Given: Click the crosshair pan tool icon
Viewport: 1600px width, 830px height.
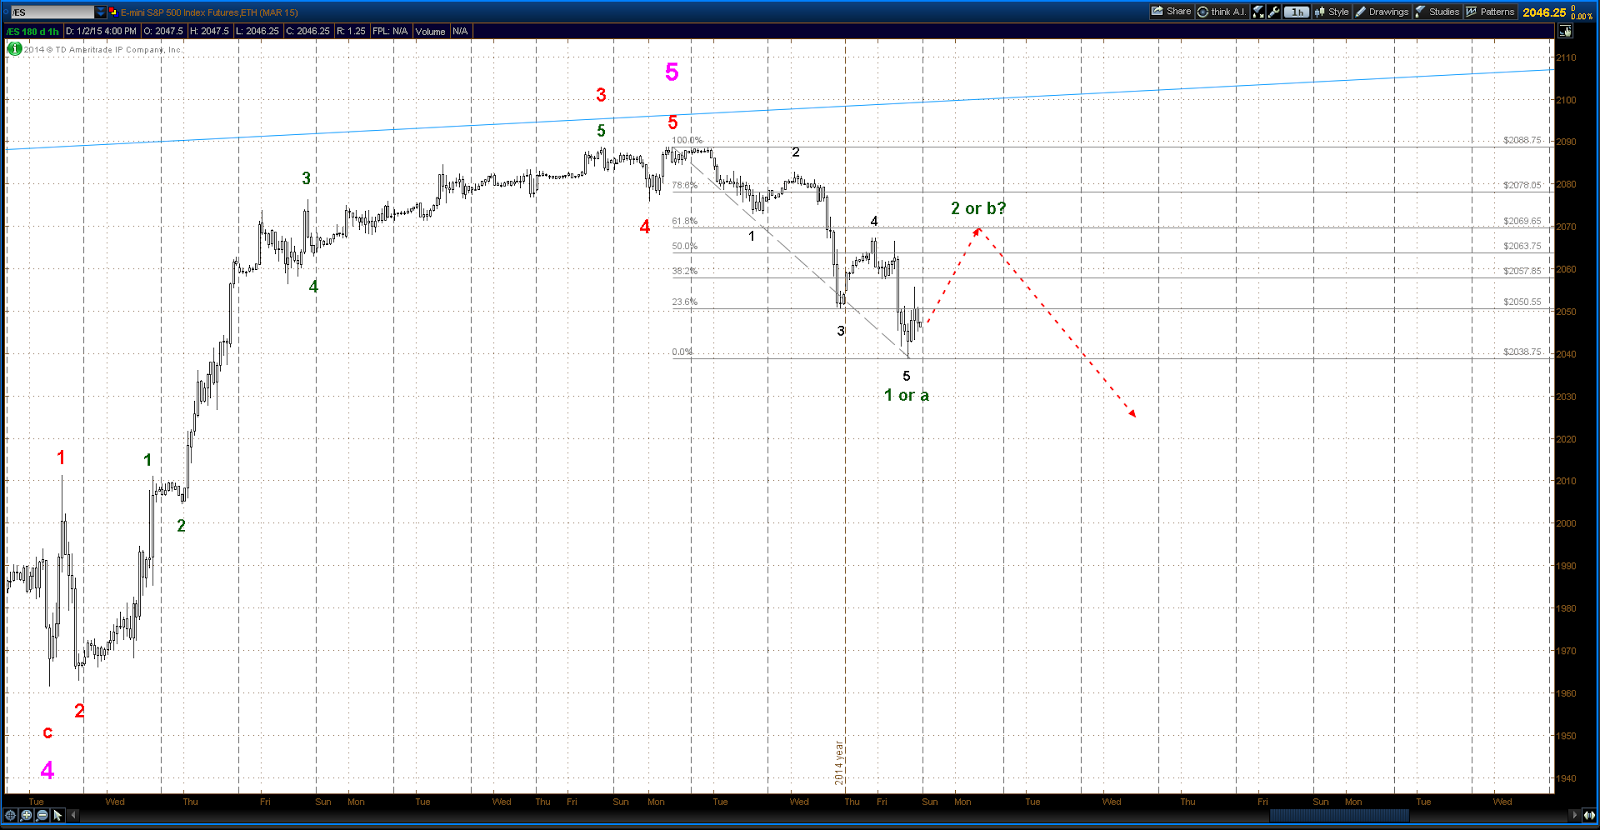Looking at the screenshot, I should click(11, 815).
